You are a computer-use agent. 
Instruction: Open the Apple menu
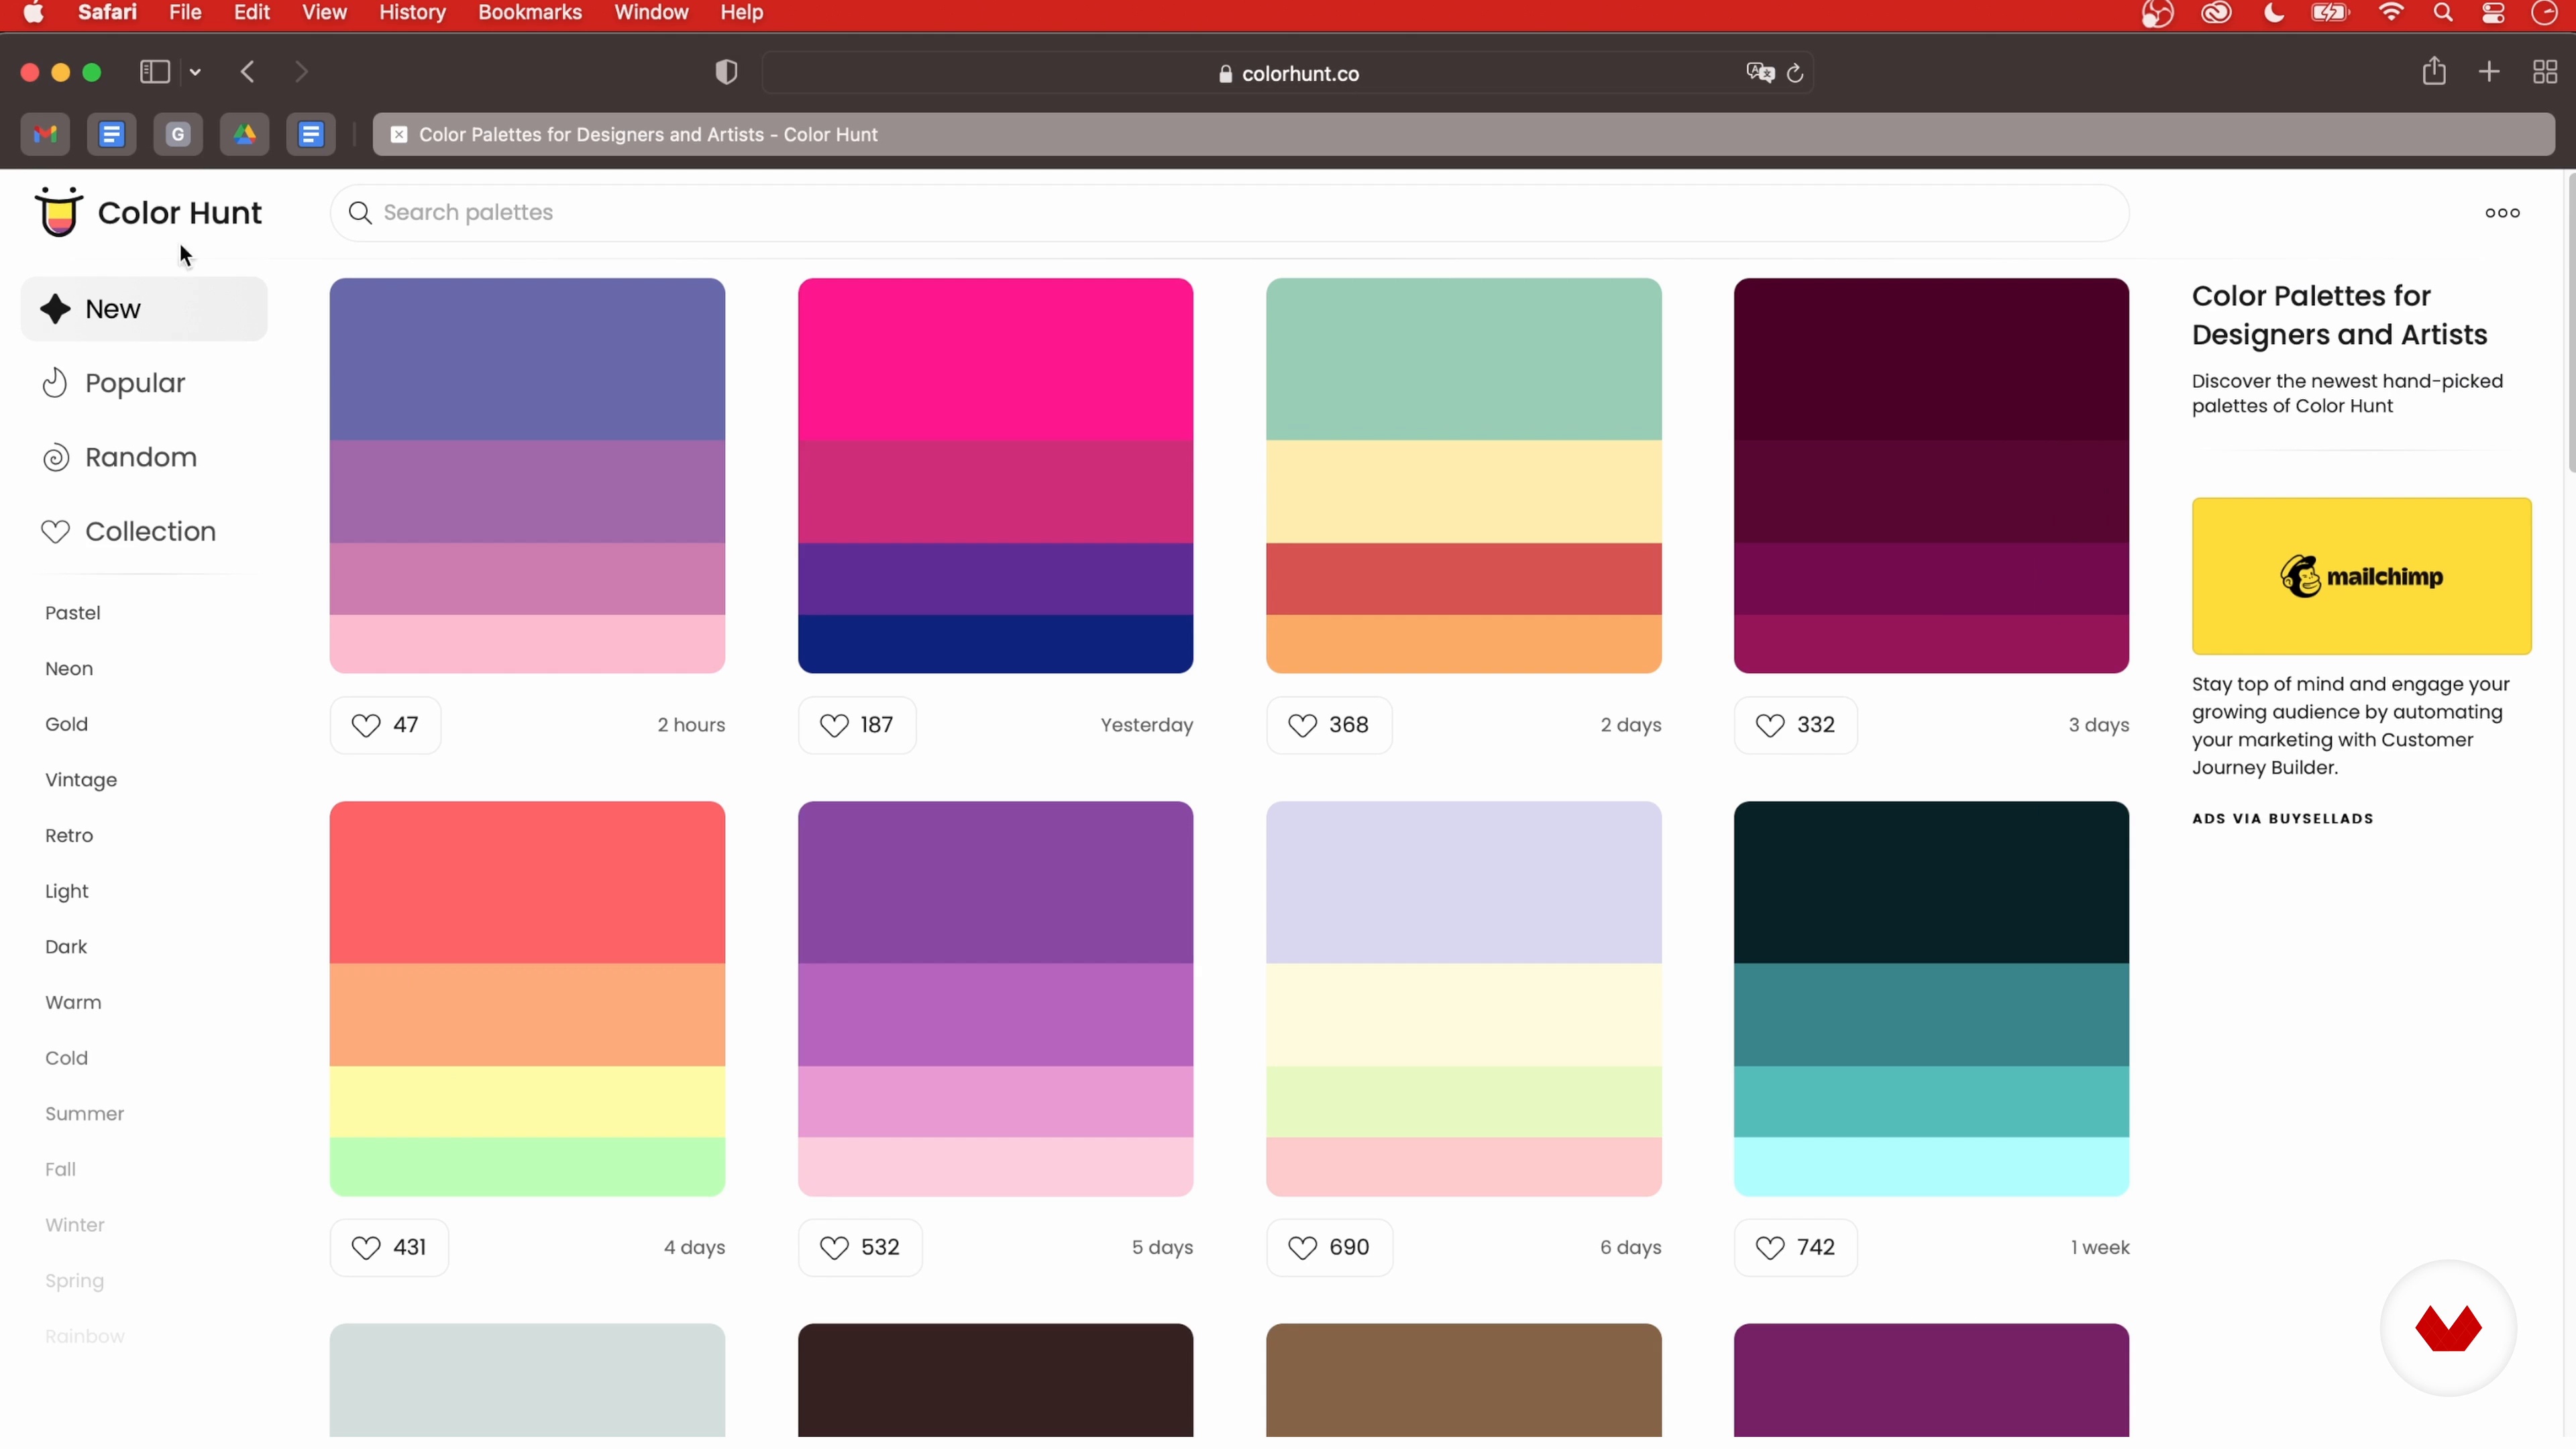(33, 13)
